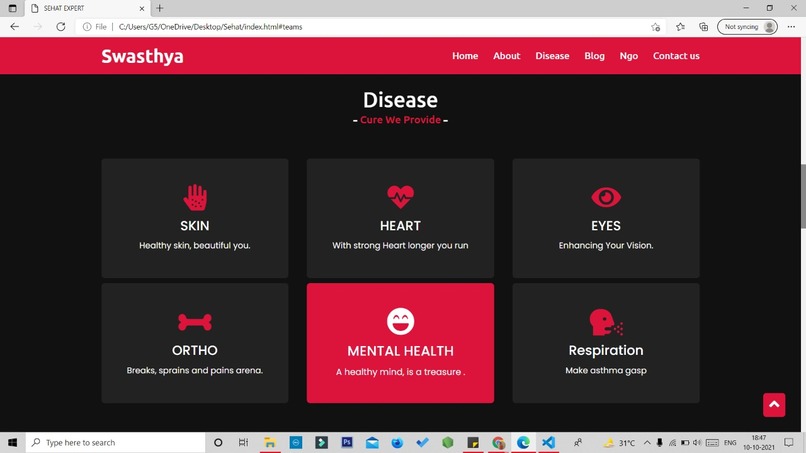The image size is (806, 453).
Task: Click the page vertical scrollbar thumb
Action: (x=803, y=196)
